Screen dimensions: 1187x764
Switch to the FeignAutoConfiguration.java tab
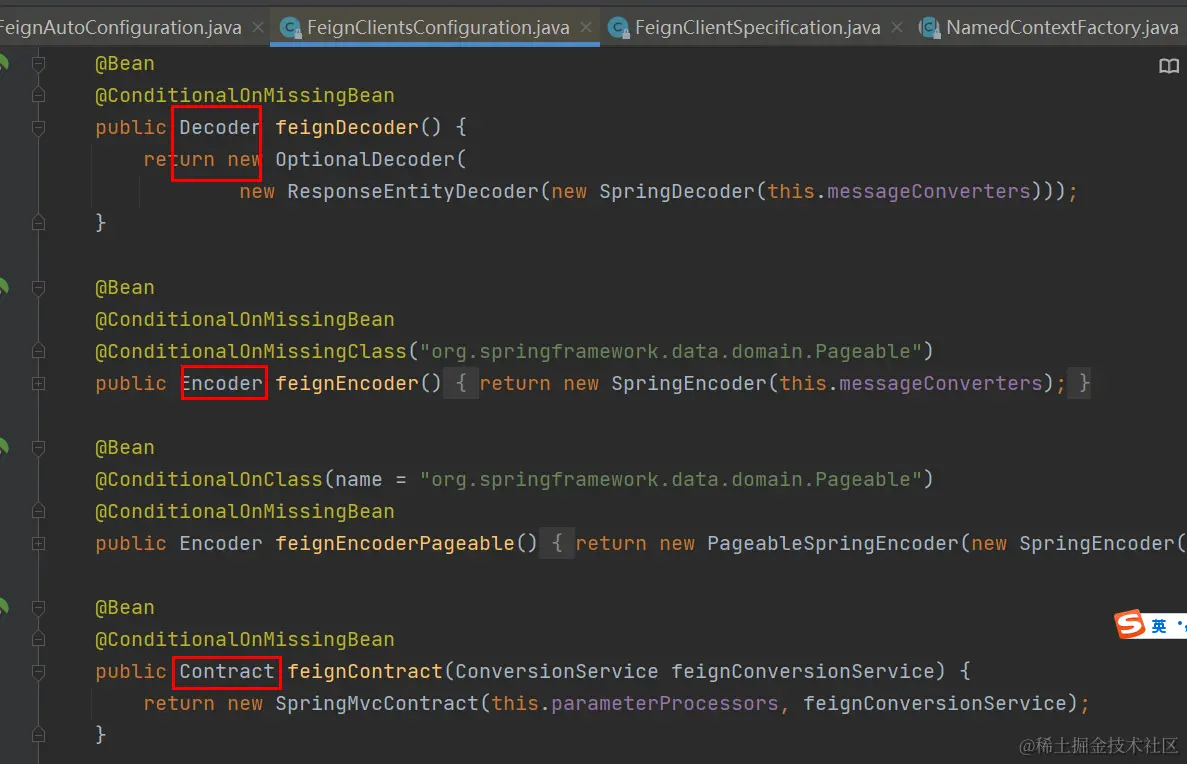(x=121, y=28)
